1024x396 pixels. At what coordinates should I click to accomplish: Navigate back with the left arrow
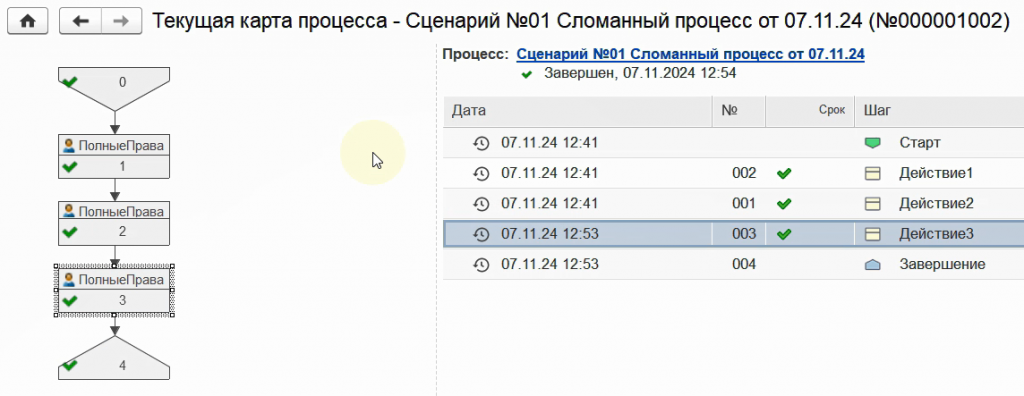[x=80, y=21]
